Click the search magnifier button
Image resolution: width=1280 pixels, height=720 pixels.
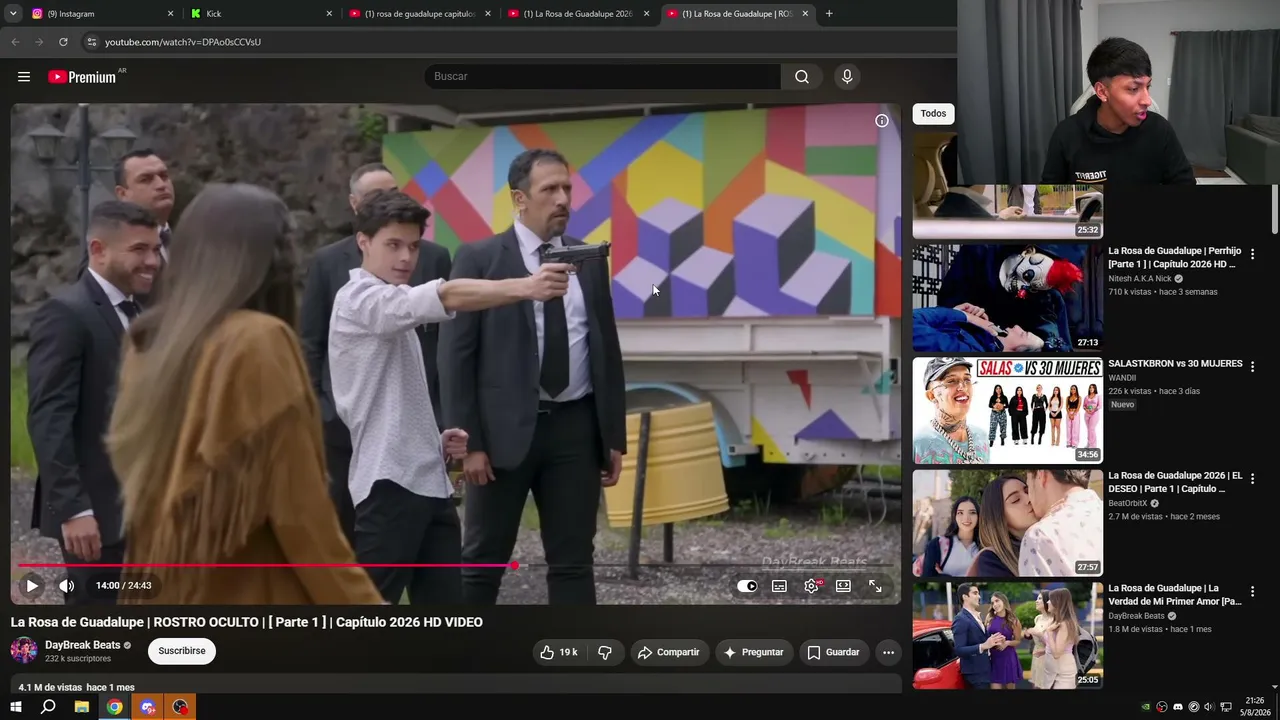click(802, 77)
